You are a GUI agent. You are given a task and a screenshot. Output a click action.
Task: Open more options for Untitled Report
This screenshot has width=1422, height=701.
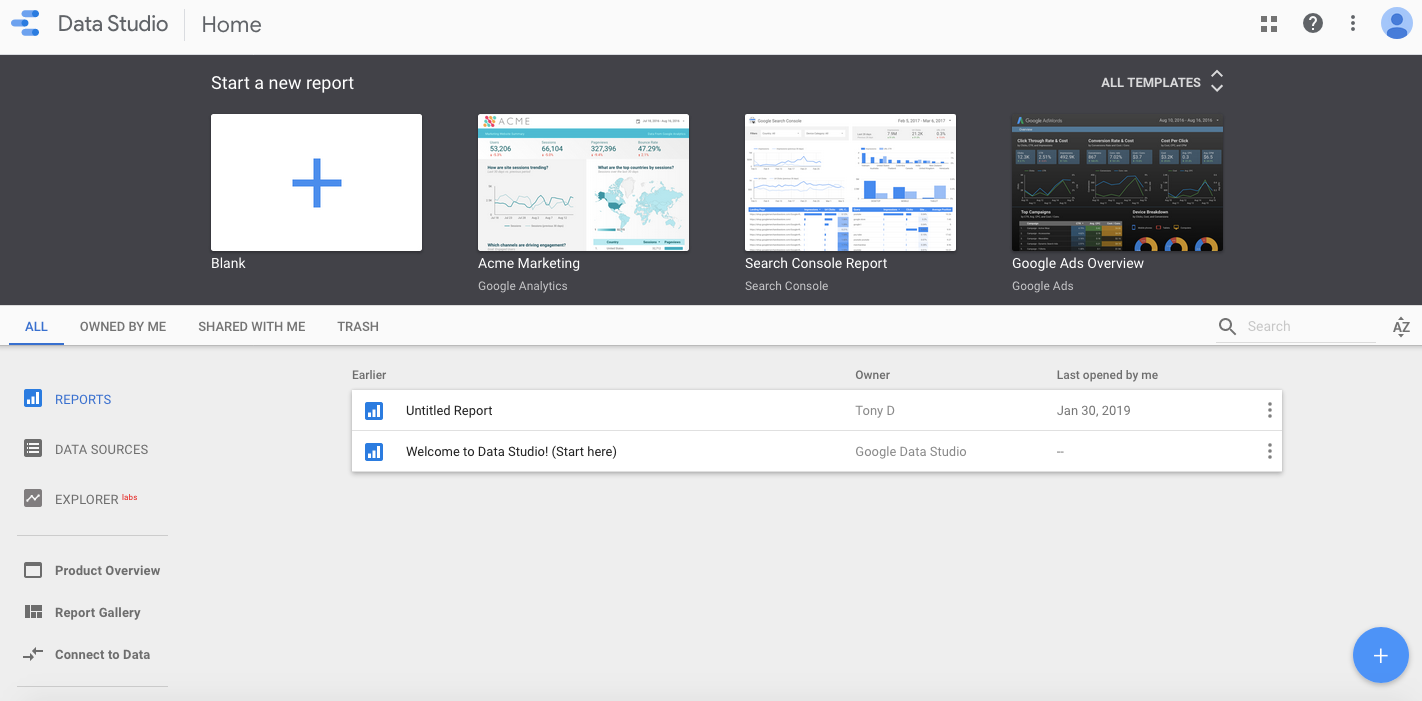click(x=1269, y=410)
